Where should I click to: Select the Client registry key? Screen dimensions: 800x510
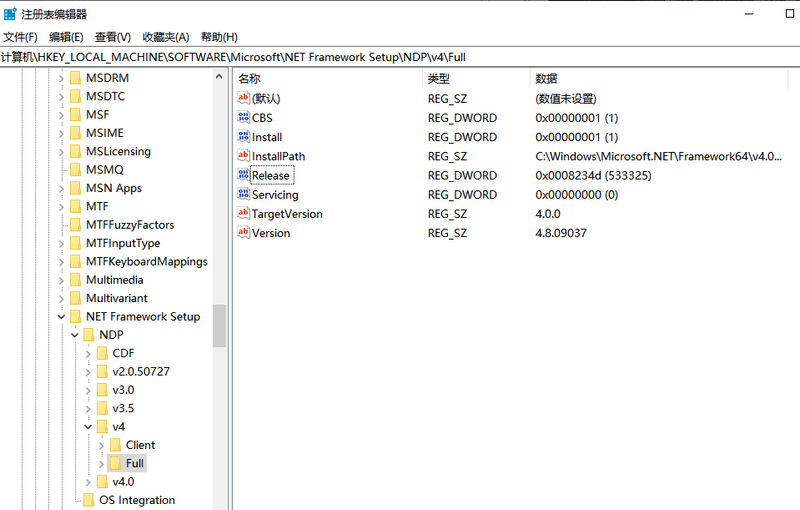140,445
